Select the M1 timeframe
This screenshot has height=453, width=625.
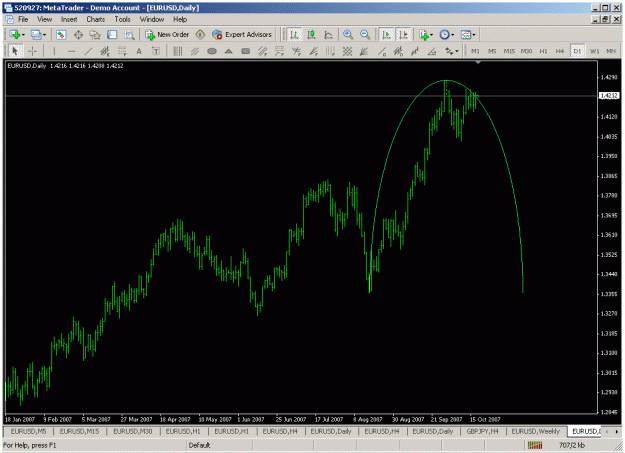coord(475,51)
